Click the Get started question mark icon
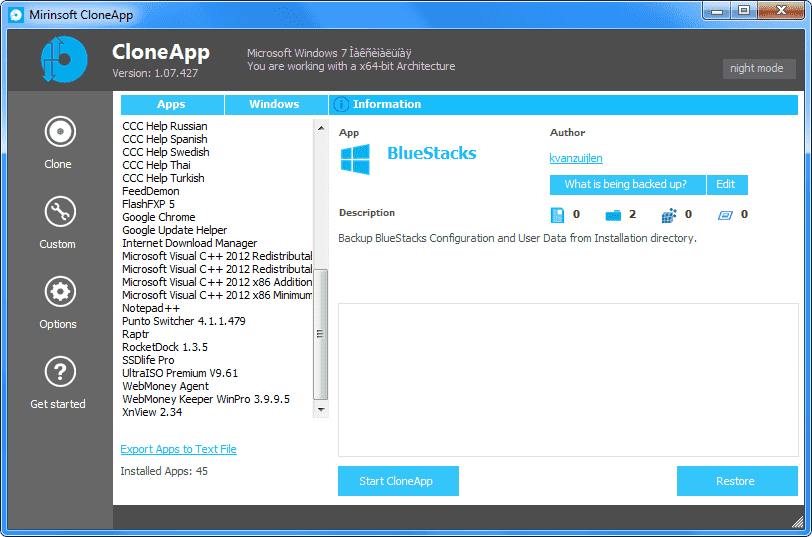This screenshot has height=537, width=812. [x=60, y=372]
